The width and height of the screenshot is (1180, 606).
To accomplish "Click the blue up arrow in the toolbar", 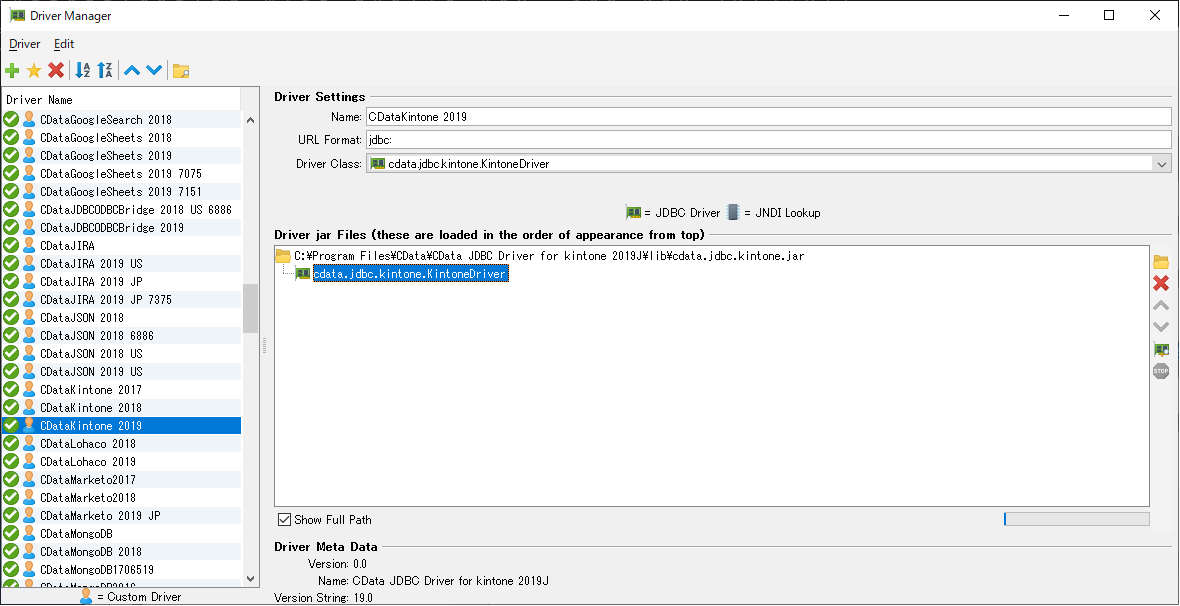I will tap(132, 71).
